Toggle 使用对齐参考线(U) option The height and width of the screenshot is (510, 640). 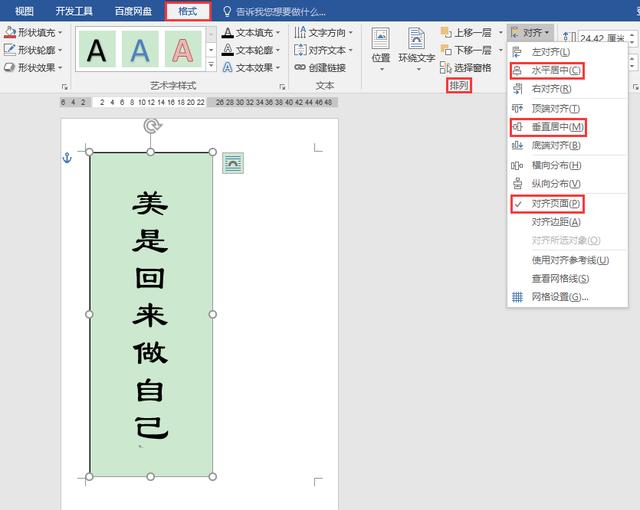(567, 260)
